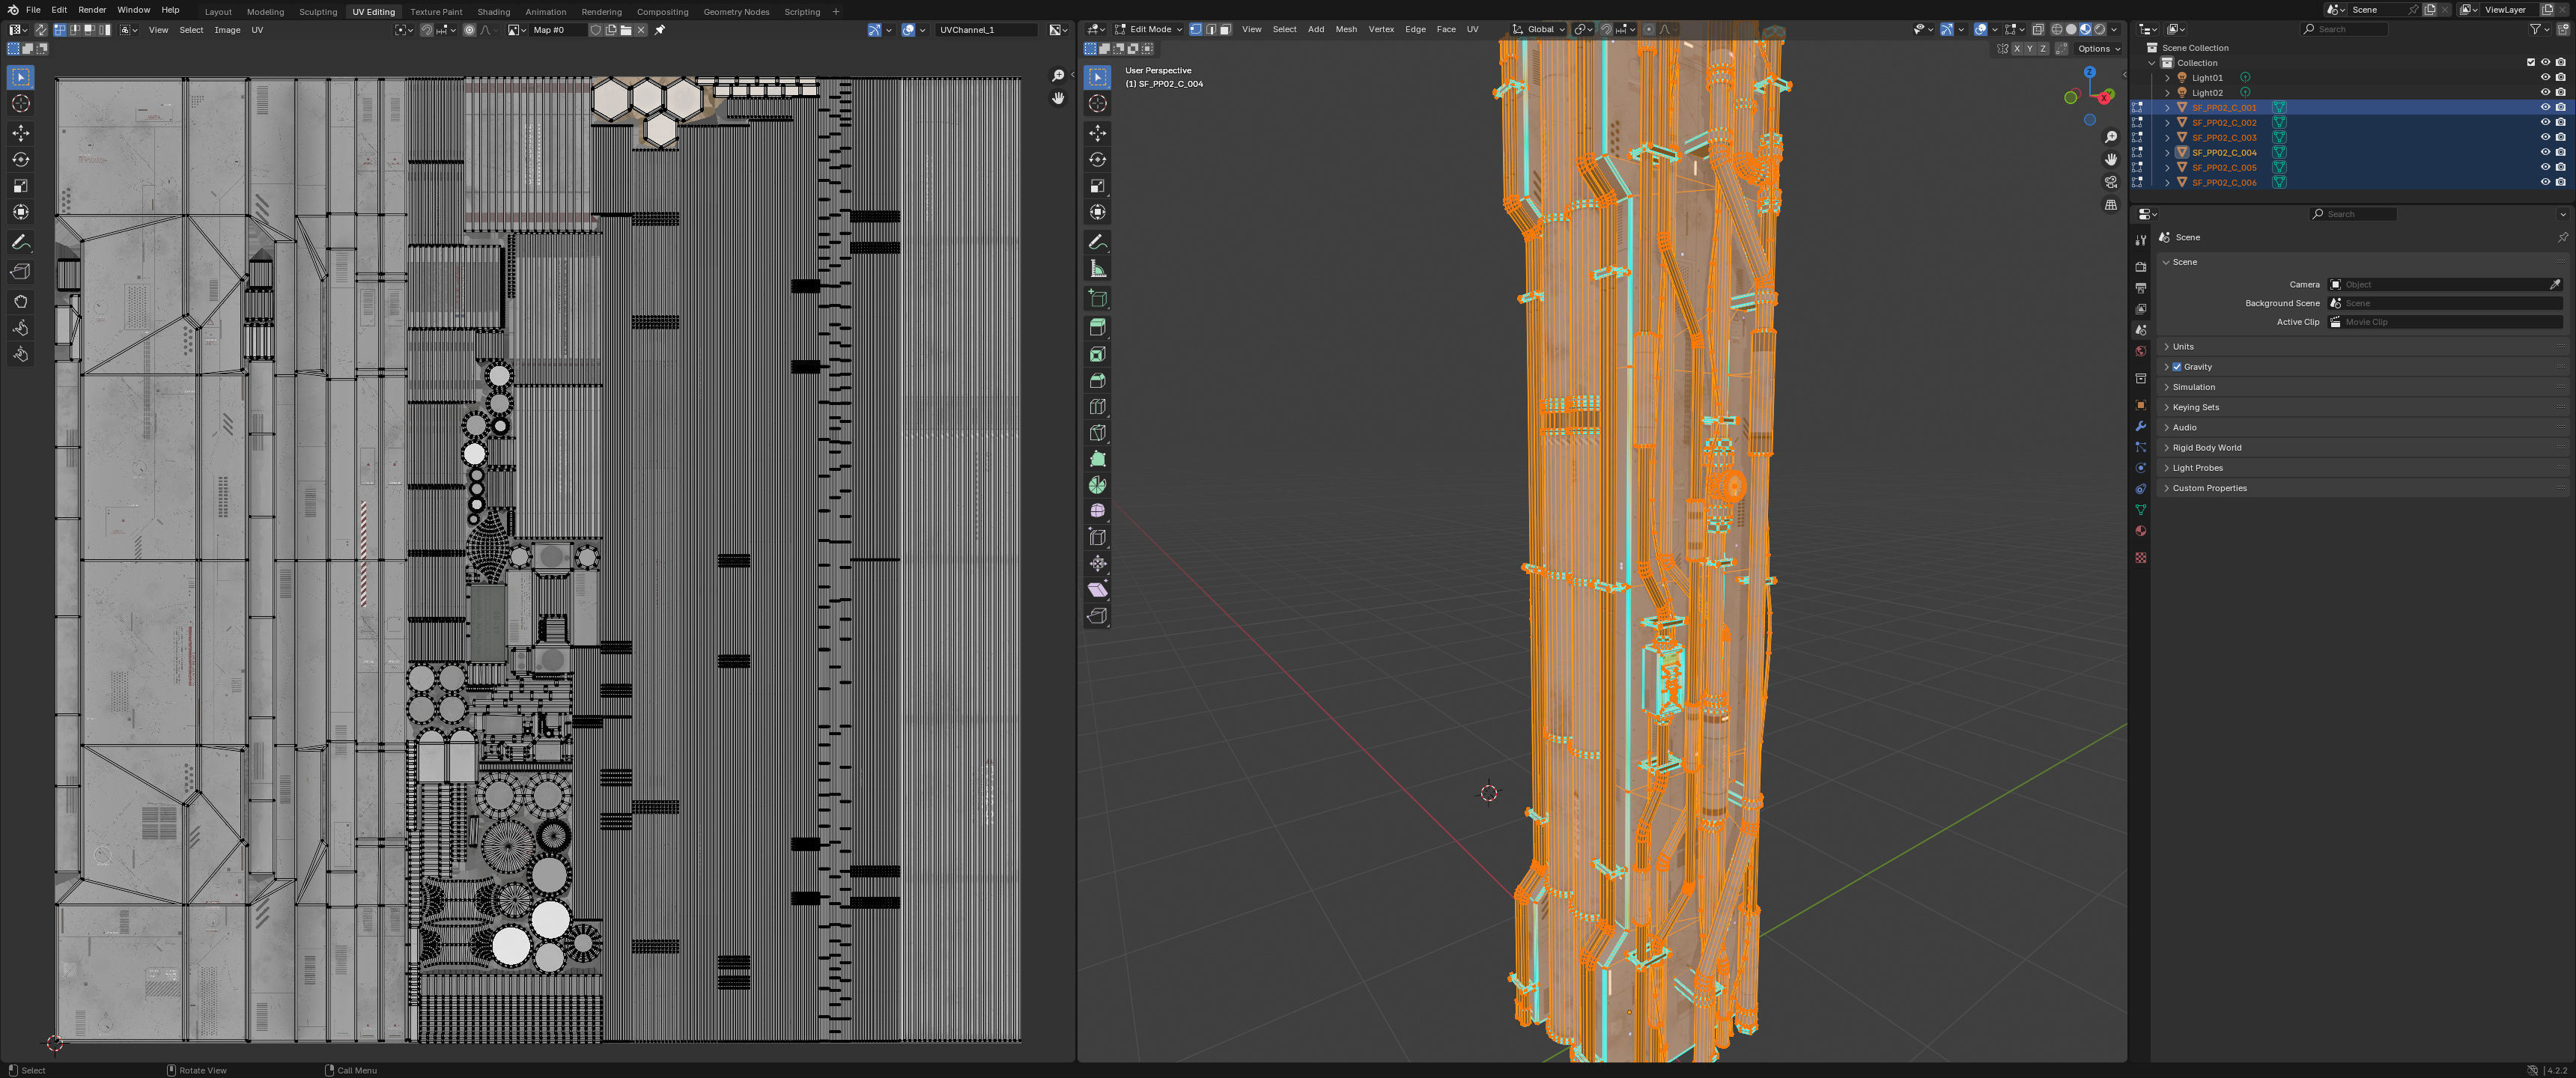Viewport: 2576px width, 1078px height.
Task: Select SF_PP02_C_005 in the outliner
Action: click(x=2223, y=167)
